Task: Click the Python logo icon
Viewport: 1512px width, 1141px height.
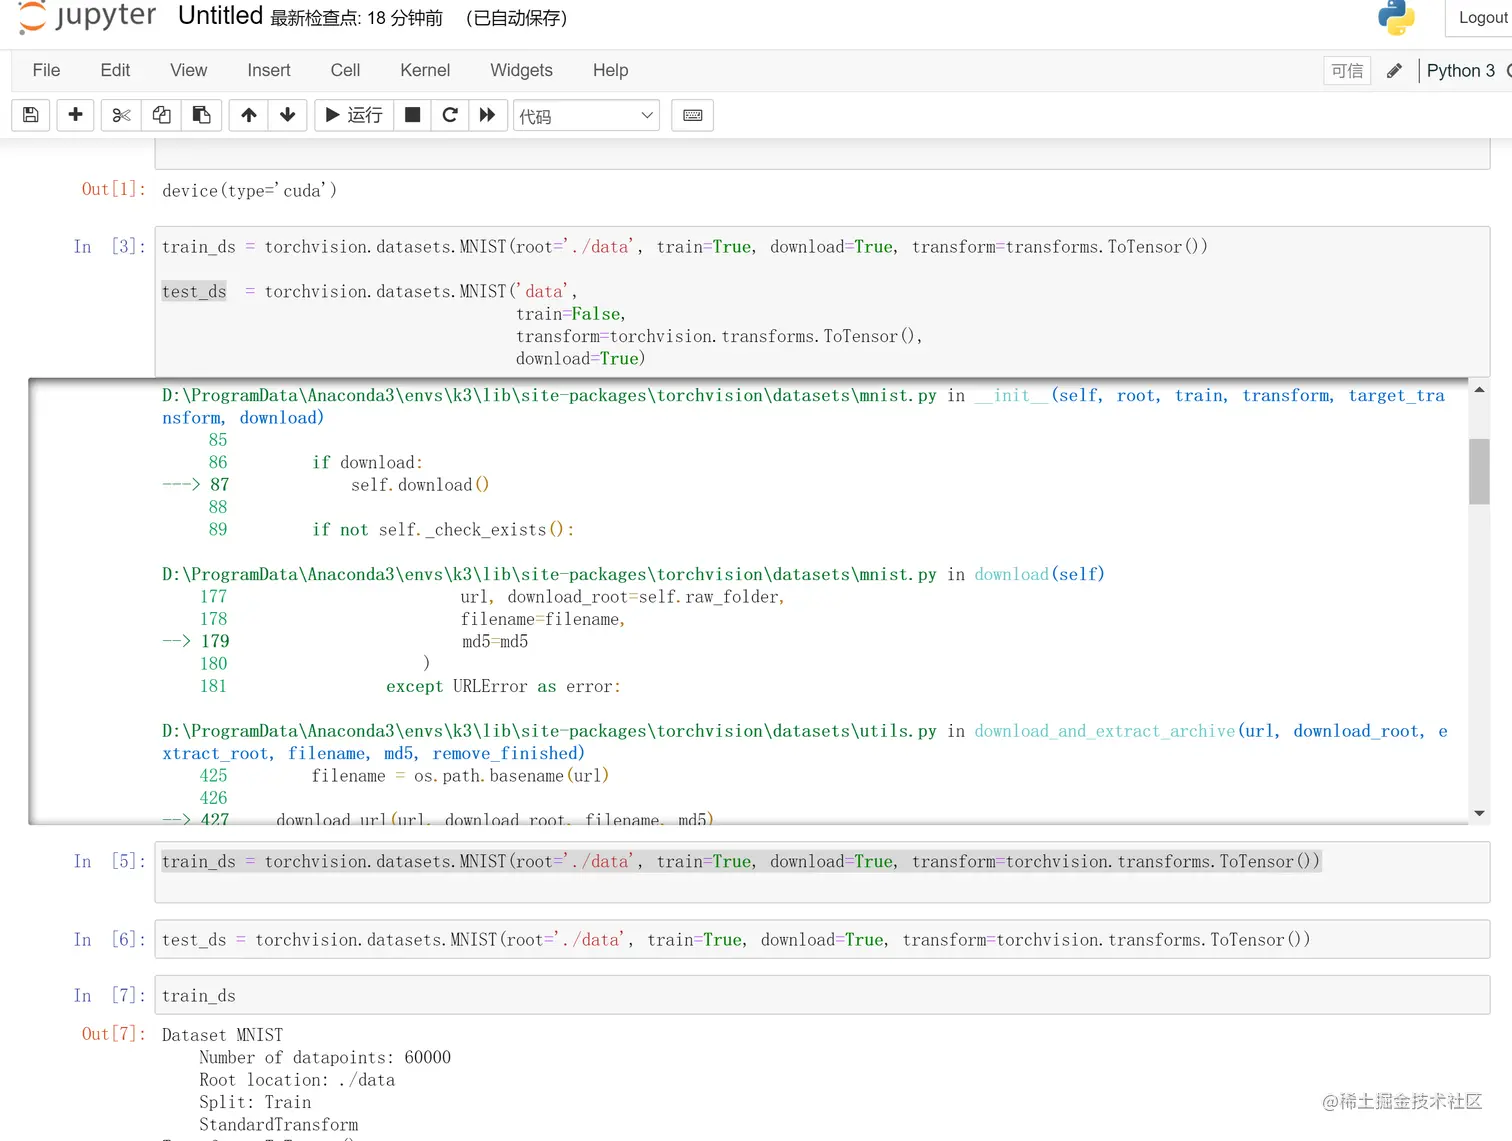Action: tap(1396, 17)
